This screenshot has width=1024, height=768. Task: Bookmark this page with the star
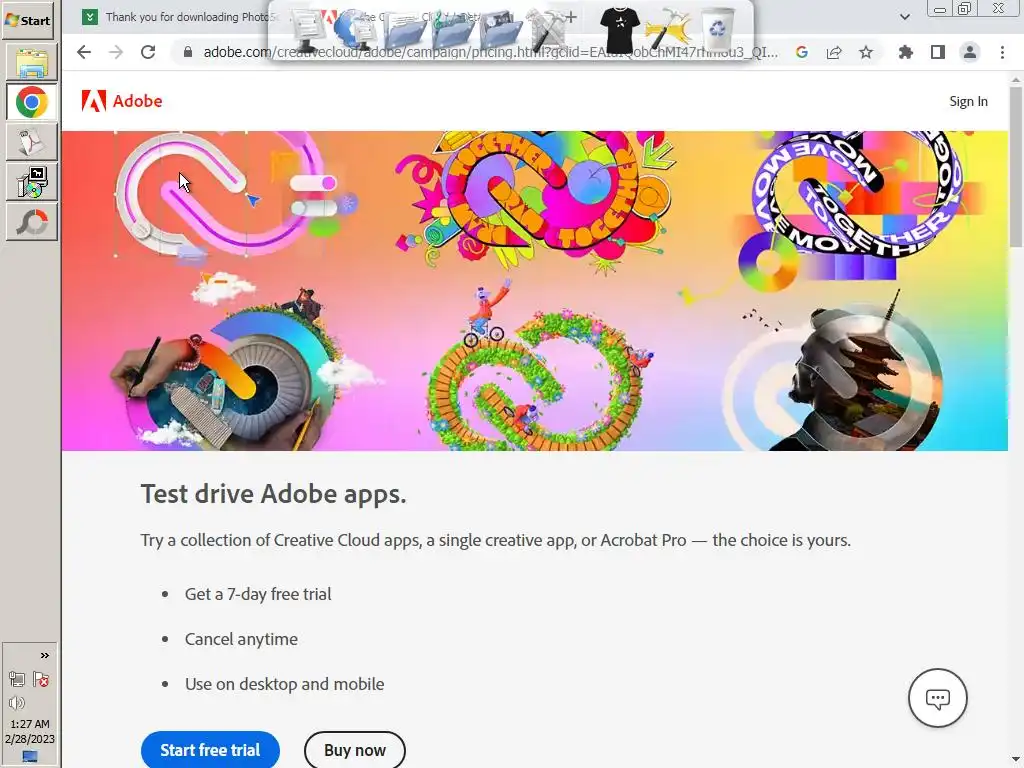click(x=866, y=52)
